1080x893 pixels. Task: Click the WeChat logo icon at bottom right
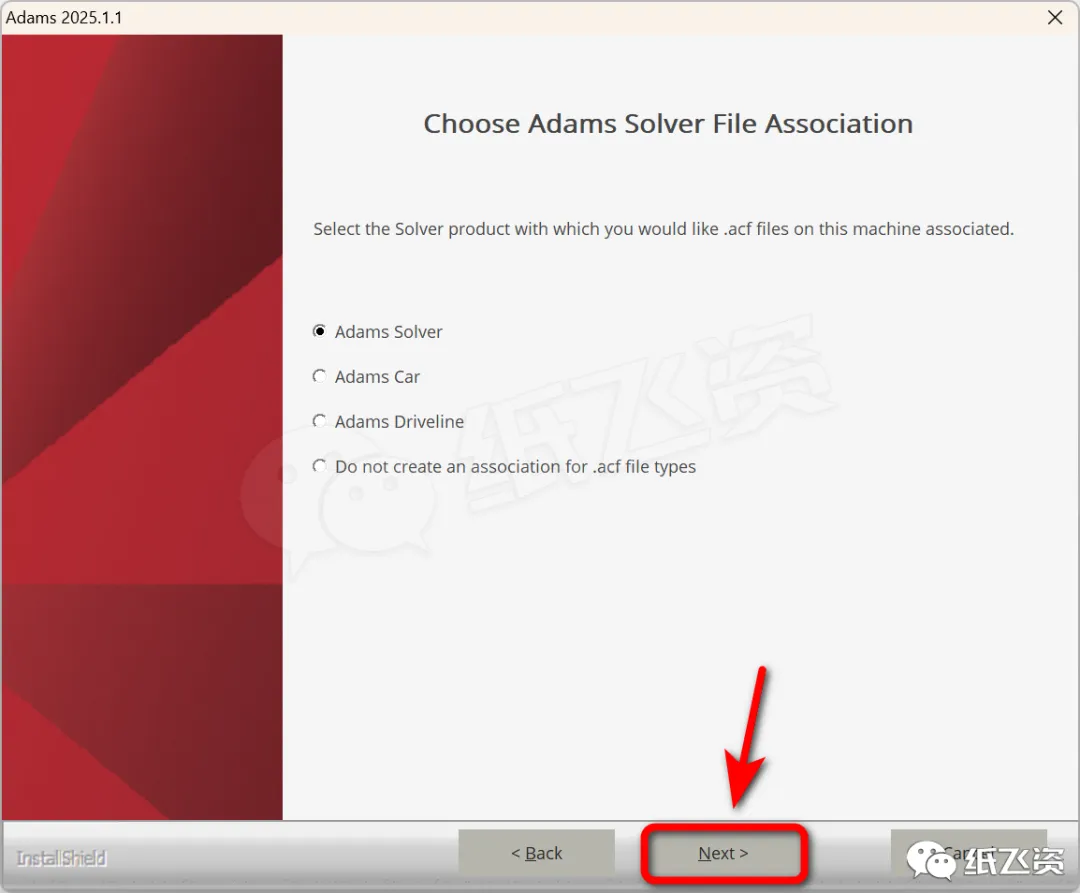pyautogui.click(x=931, y=860)
